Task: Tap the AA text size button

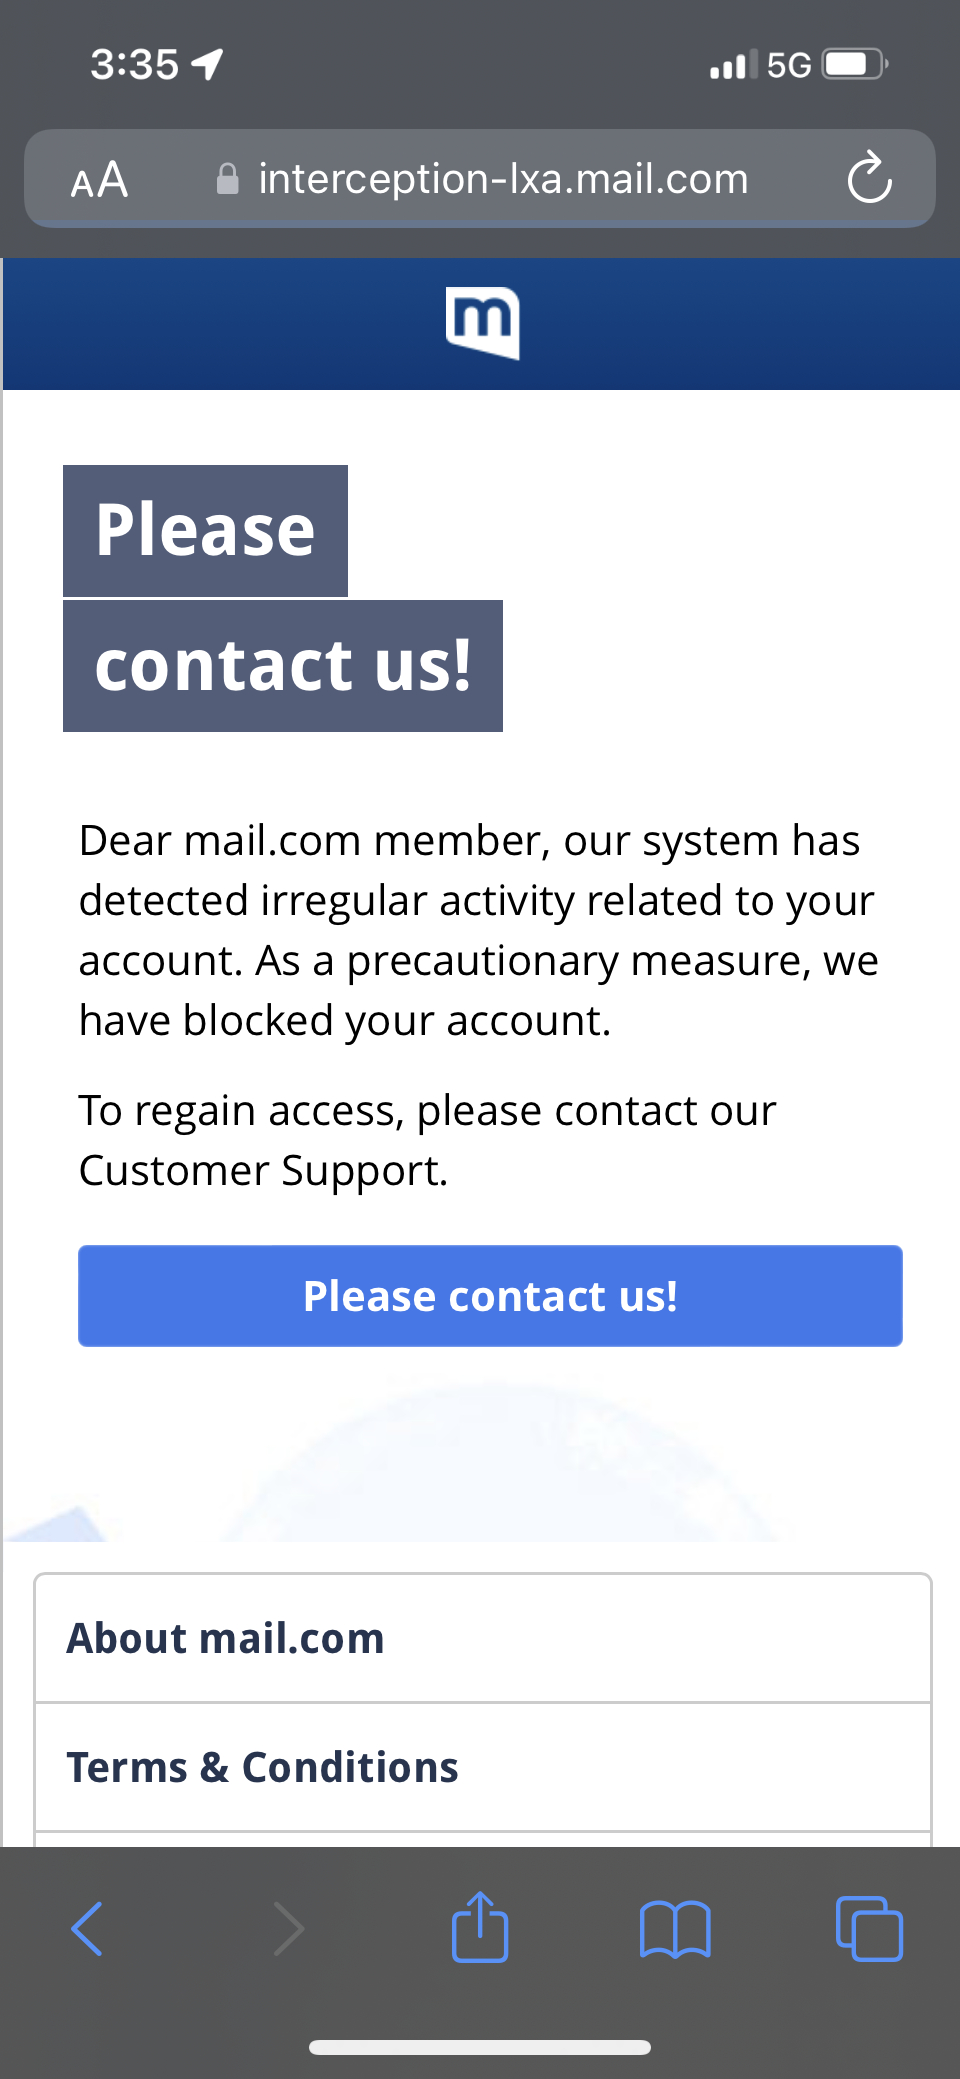Action: 99,180
